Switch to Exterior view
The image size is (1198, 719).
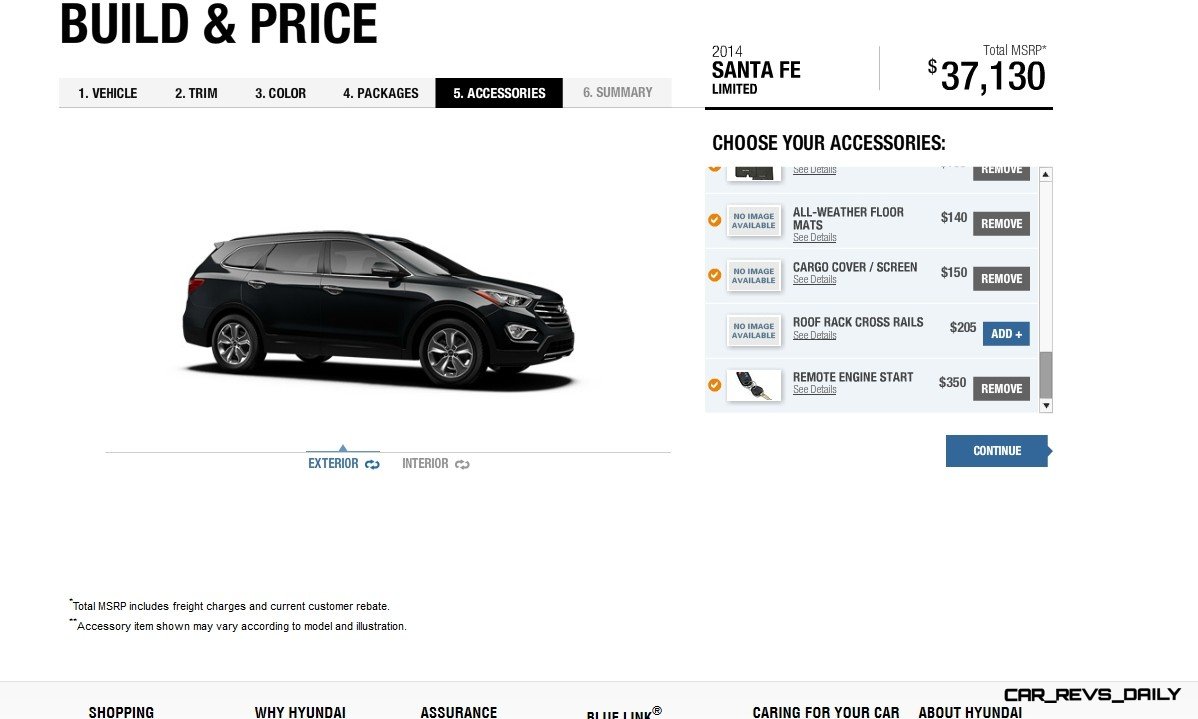pos(333,464)
